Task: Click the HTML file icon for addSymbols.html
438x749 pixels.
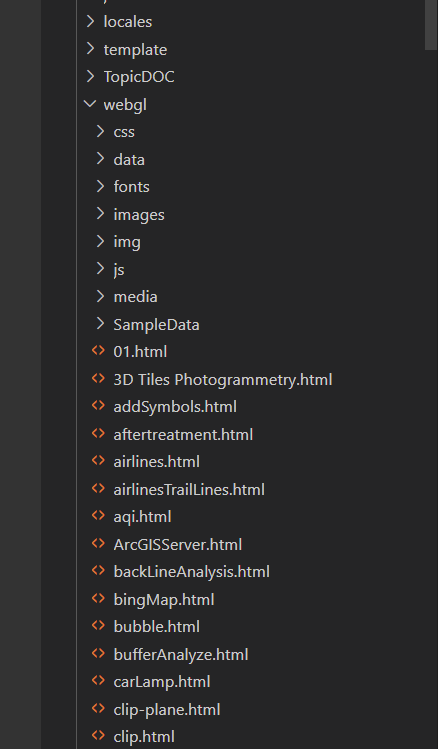Action: pos(98,406)
